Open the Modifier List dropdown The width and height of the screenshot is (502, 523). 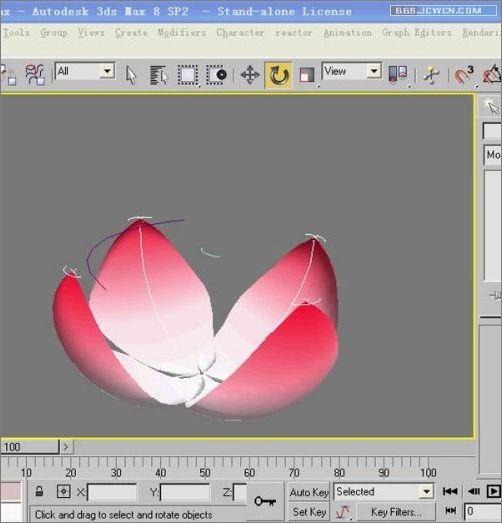(492, 155)
